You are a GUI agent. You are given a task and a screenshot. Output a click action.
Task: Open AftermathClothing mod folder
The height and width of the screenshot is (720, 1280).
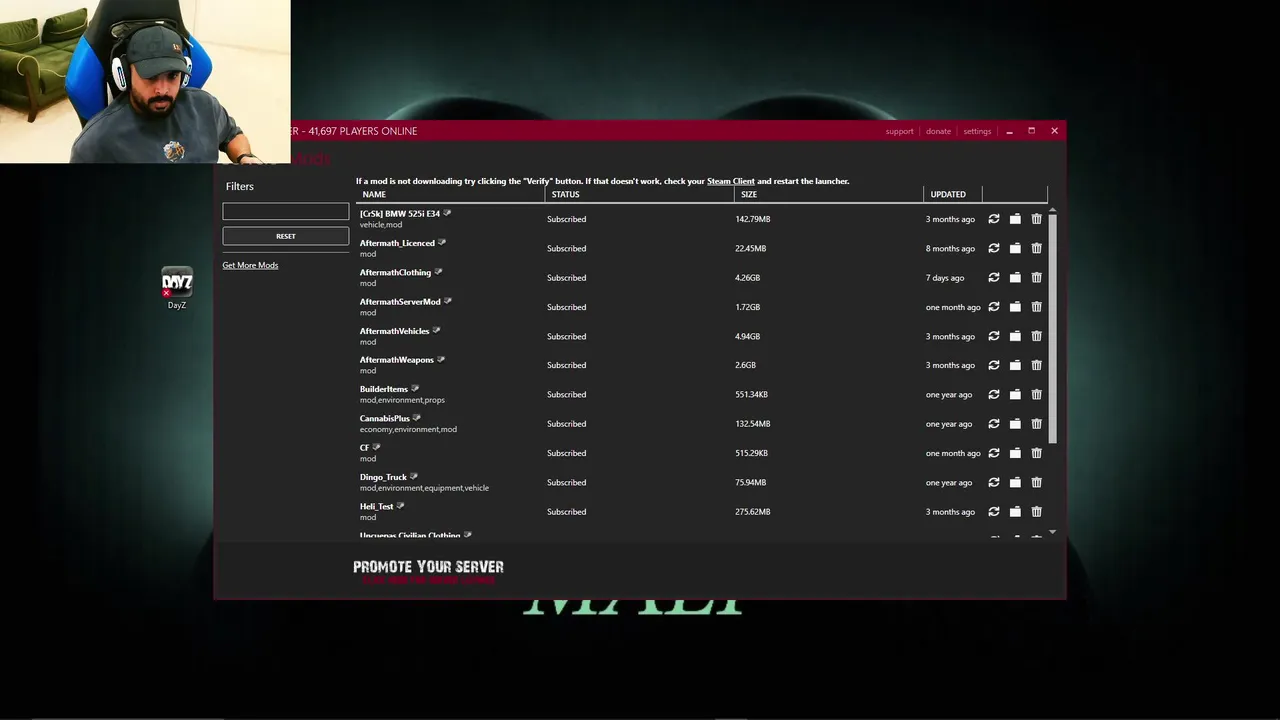[1015, 278]
